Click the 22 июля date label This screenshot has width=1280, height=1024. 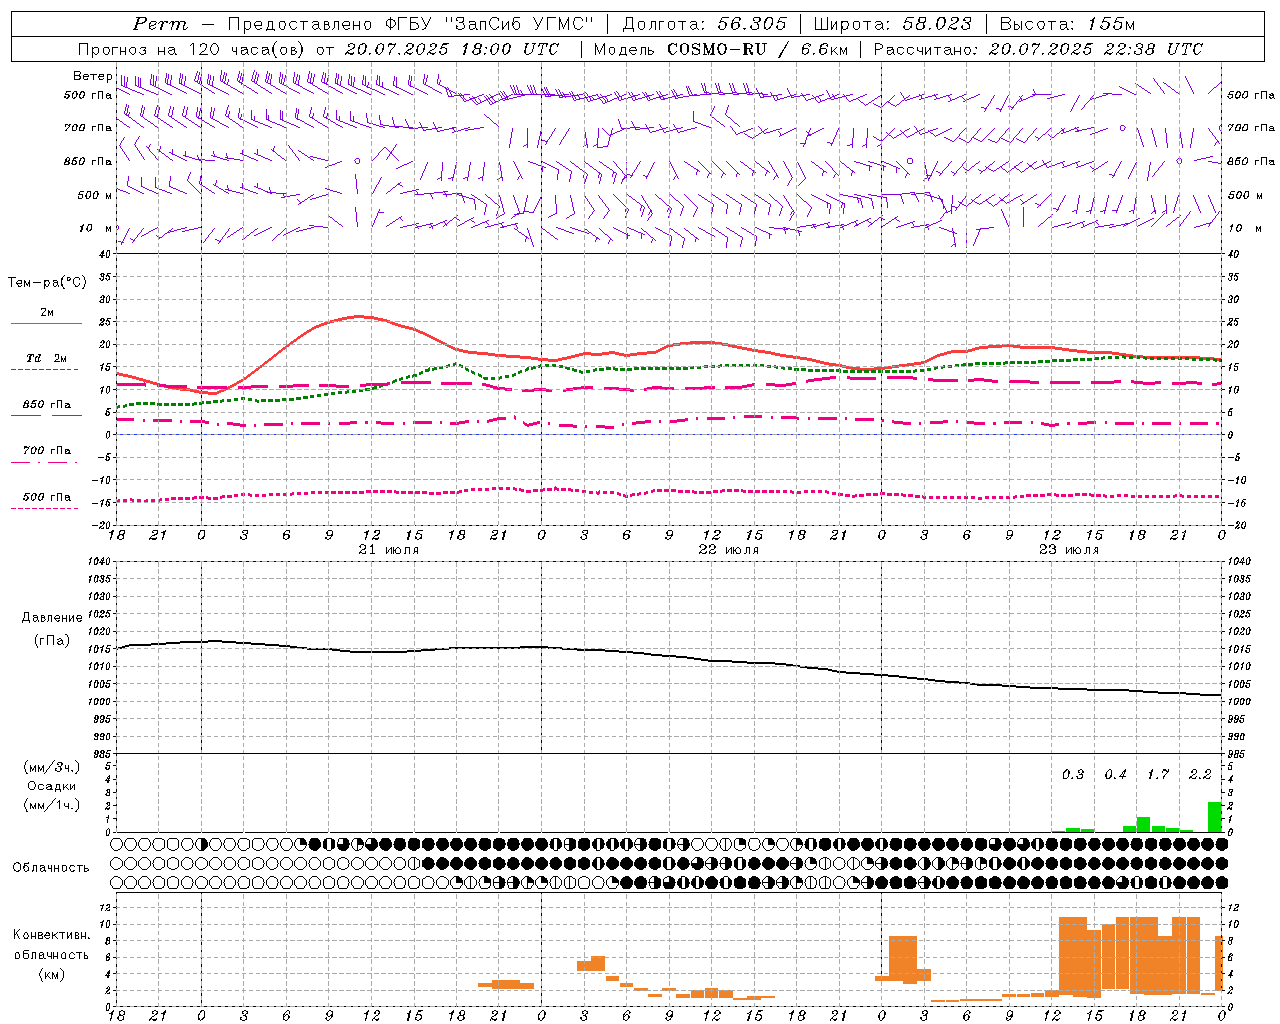[729, 550]
